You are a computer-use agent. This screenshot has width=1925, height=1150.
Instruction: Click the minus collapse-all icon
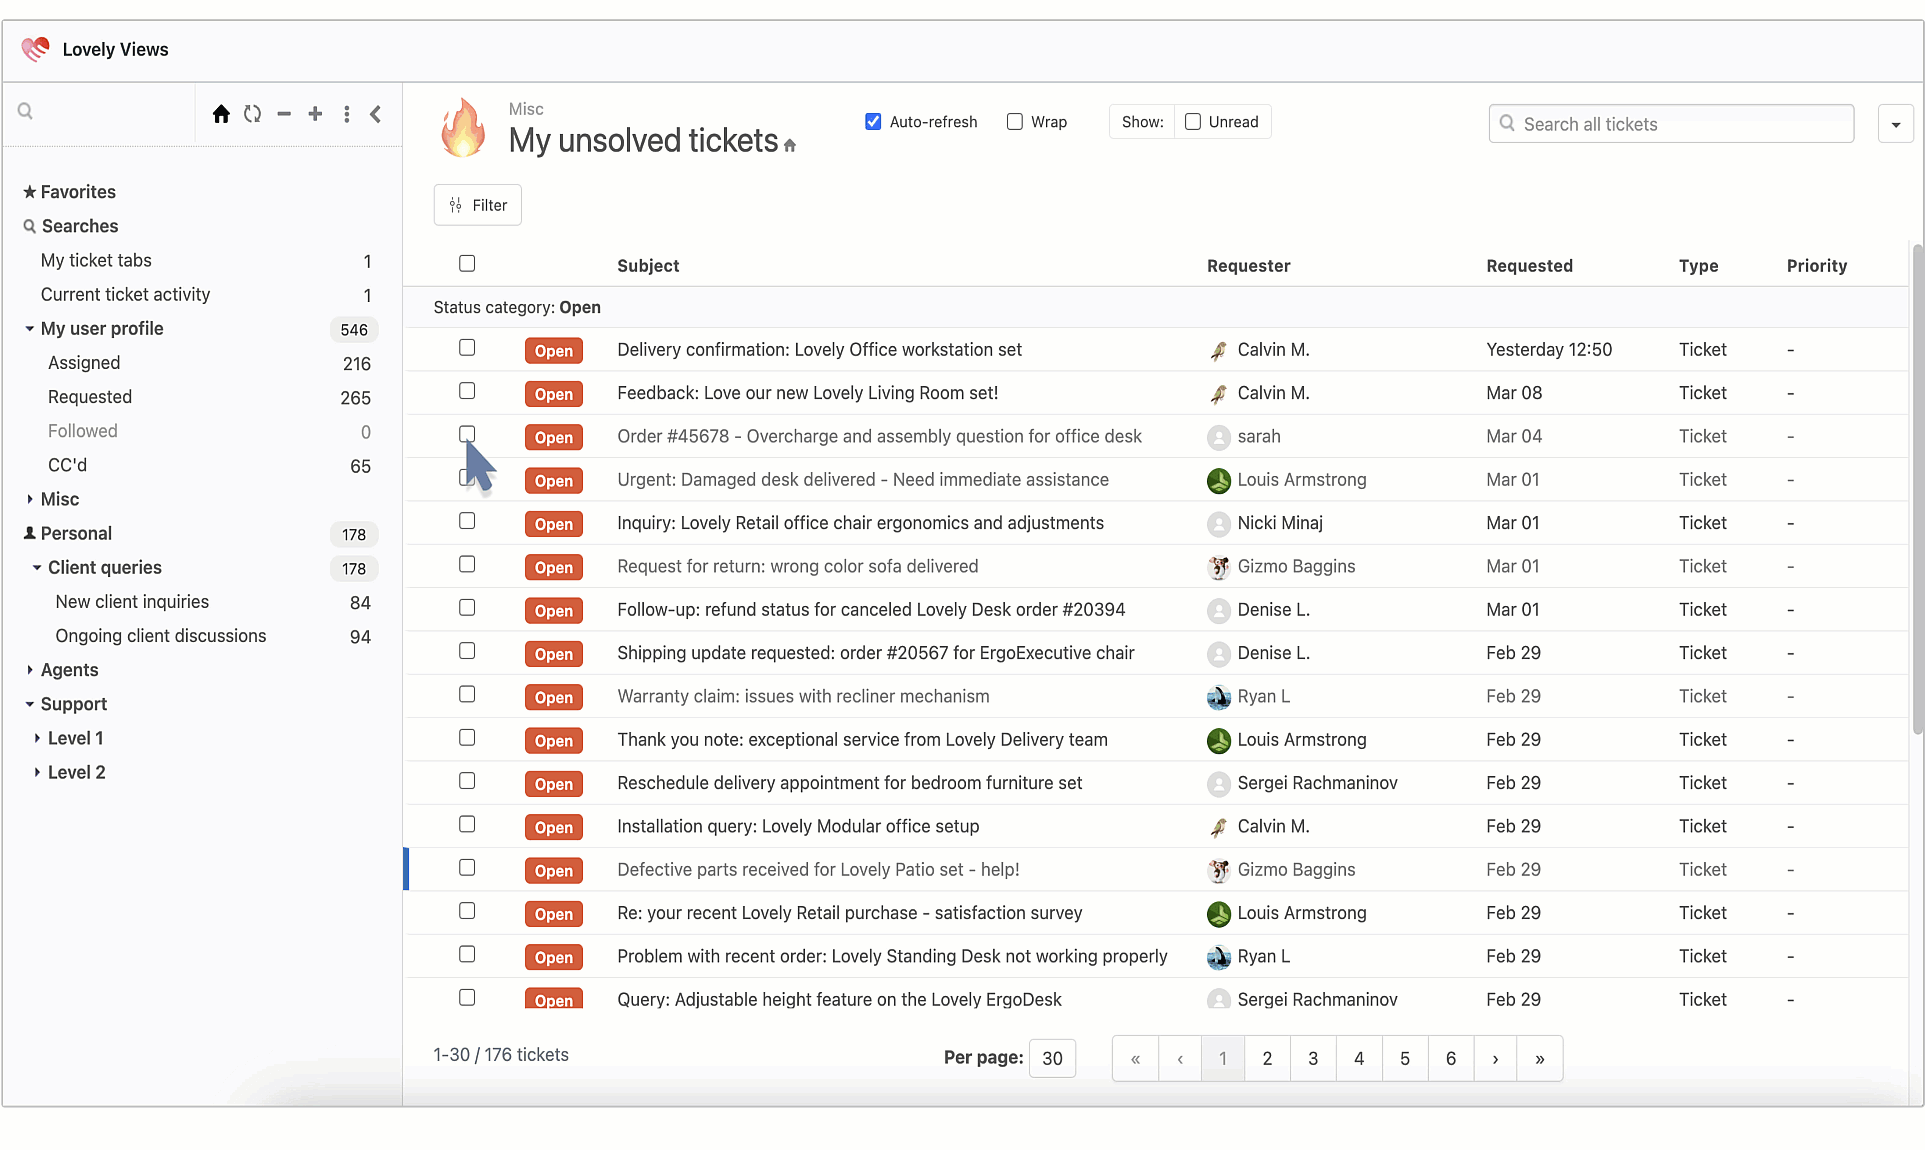pyautogui.click(x=284, y=114)
